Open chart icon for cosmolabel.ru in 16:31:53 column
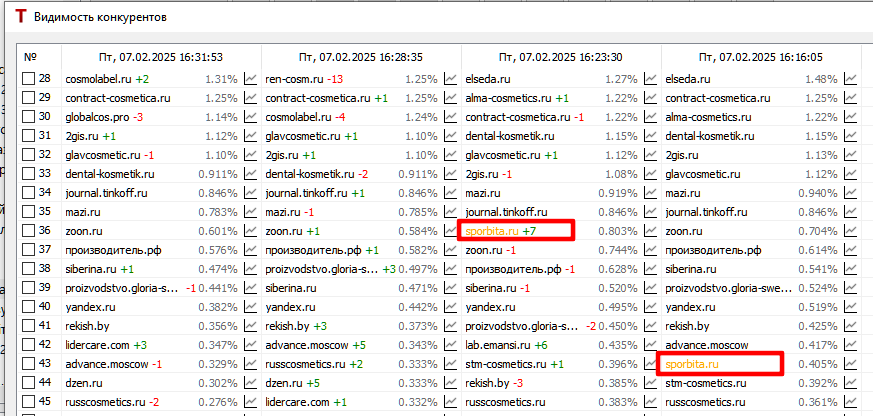Viewport: 873px width, 416px height. 251,80
